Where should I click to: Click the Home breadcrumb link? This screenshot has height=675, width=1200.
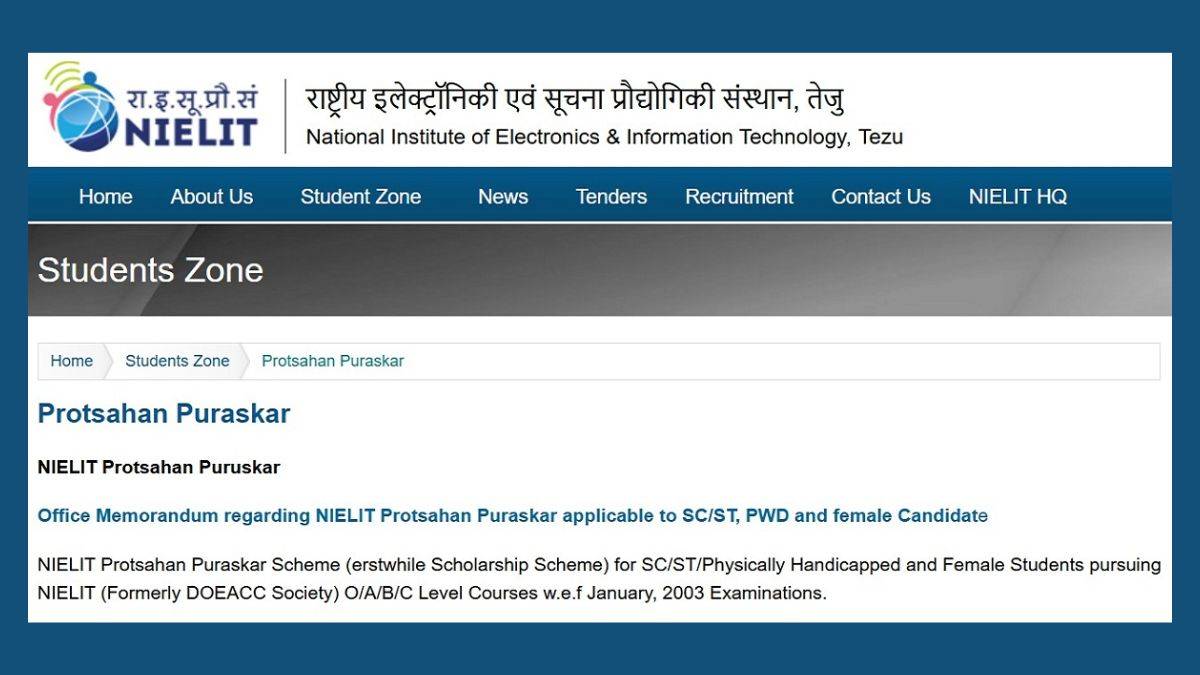[71, 361]
